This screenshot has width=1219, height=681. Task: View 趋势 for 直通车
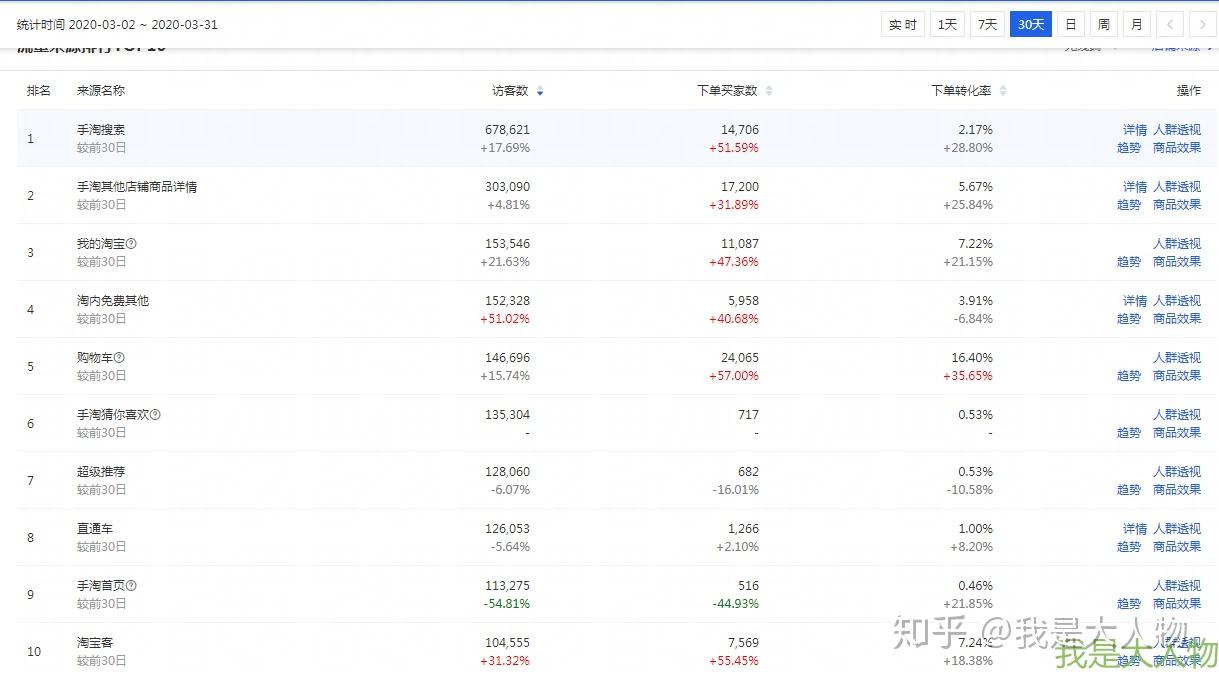click(1129, 547)
